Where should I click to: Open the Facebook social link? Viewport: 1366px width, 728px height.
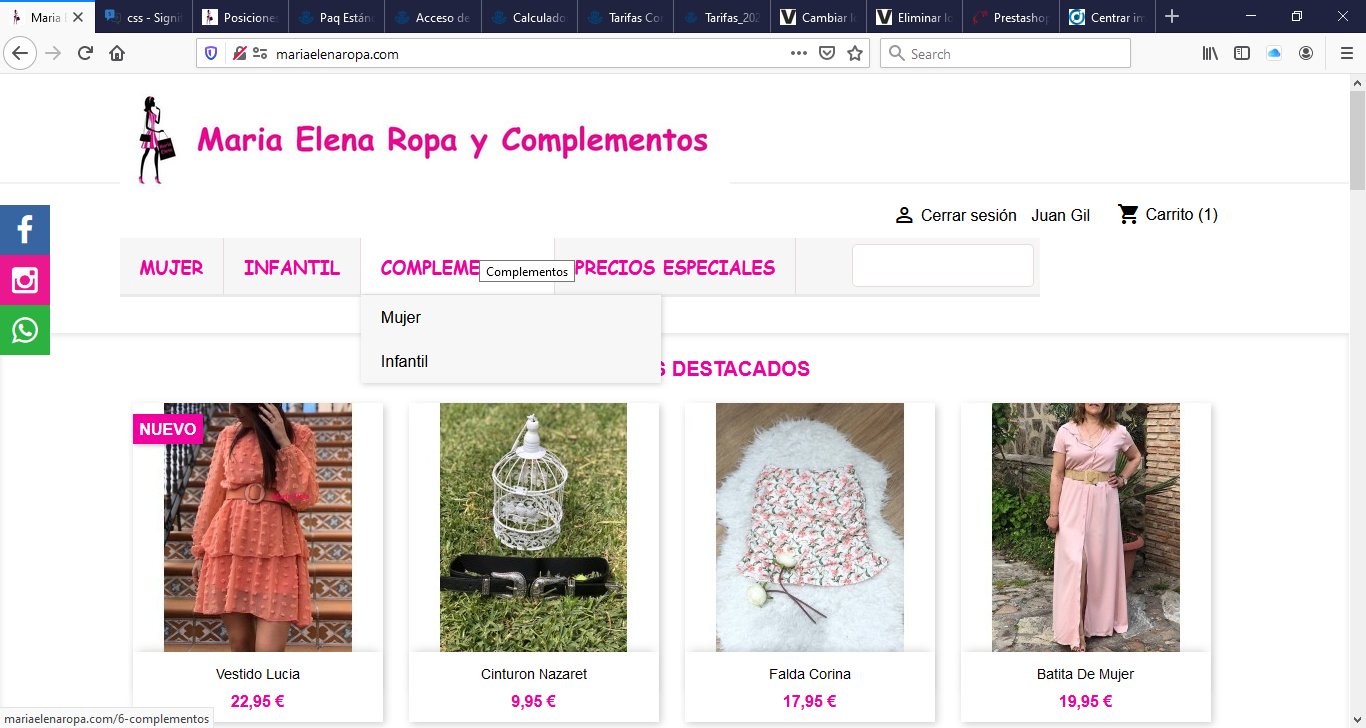(25, 230)
